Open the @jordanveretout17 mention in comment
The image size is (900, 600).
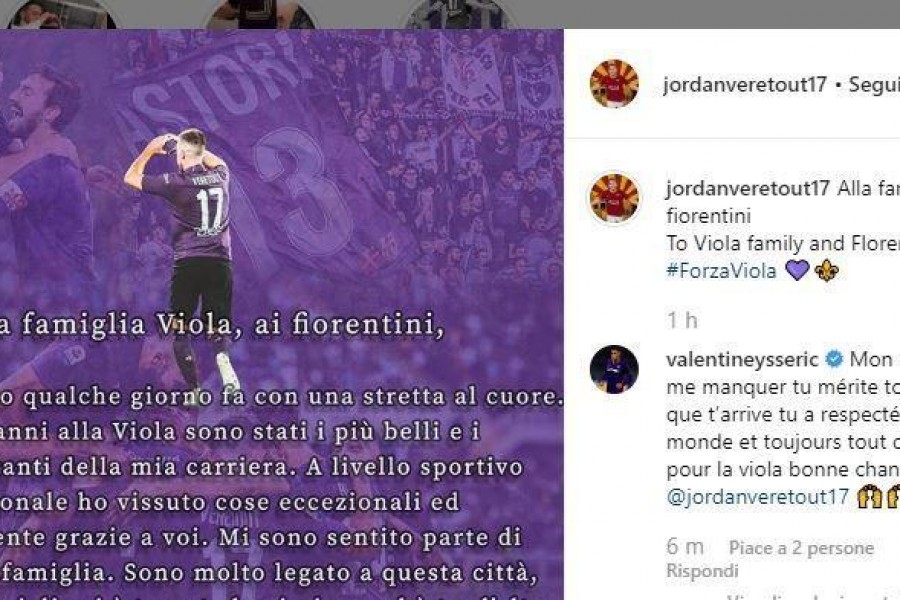[758, 497]
